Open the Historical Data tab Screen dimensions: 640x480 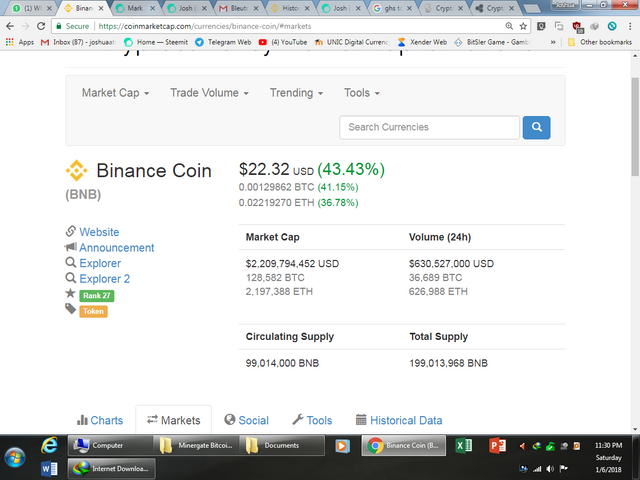click(399, 420)
